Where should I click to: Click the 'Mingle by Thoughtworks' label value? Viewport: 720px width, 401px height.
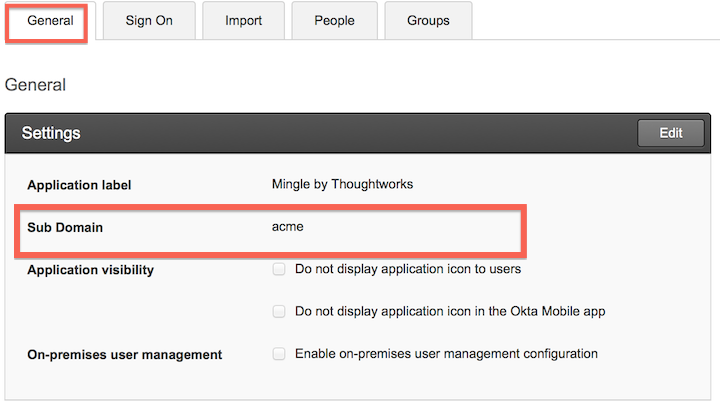coord(342,184)
